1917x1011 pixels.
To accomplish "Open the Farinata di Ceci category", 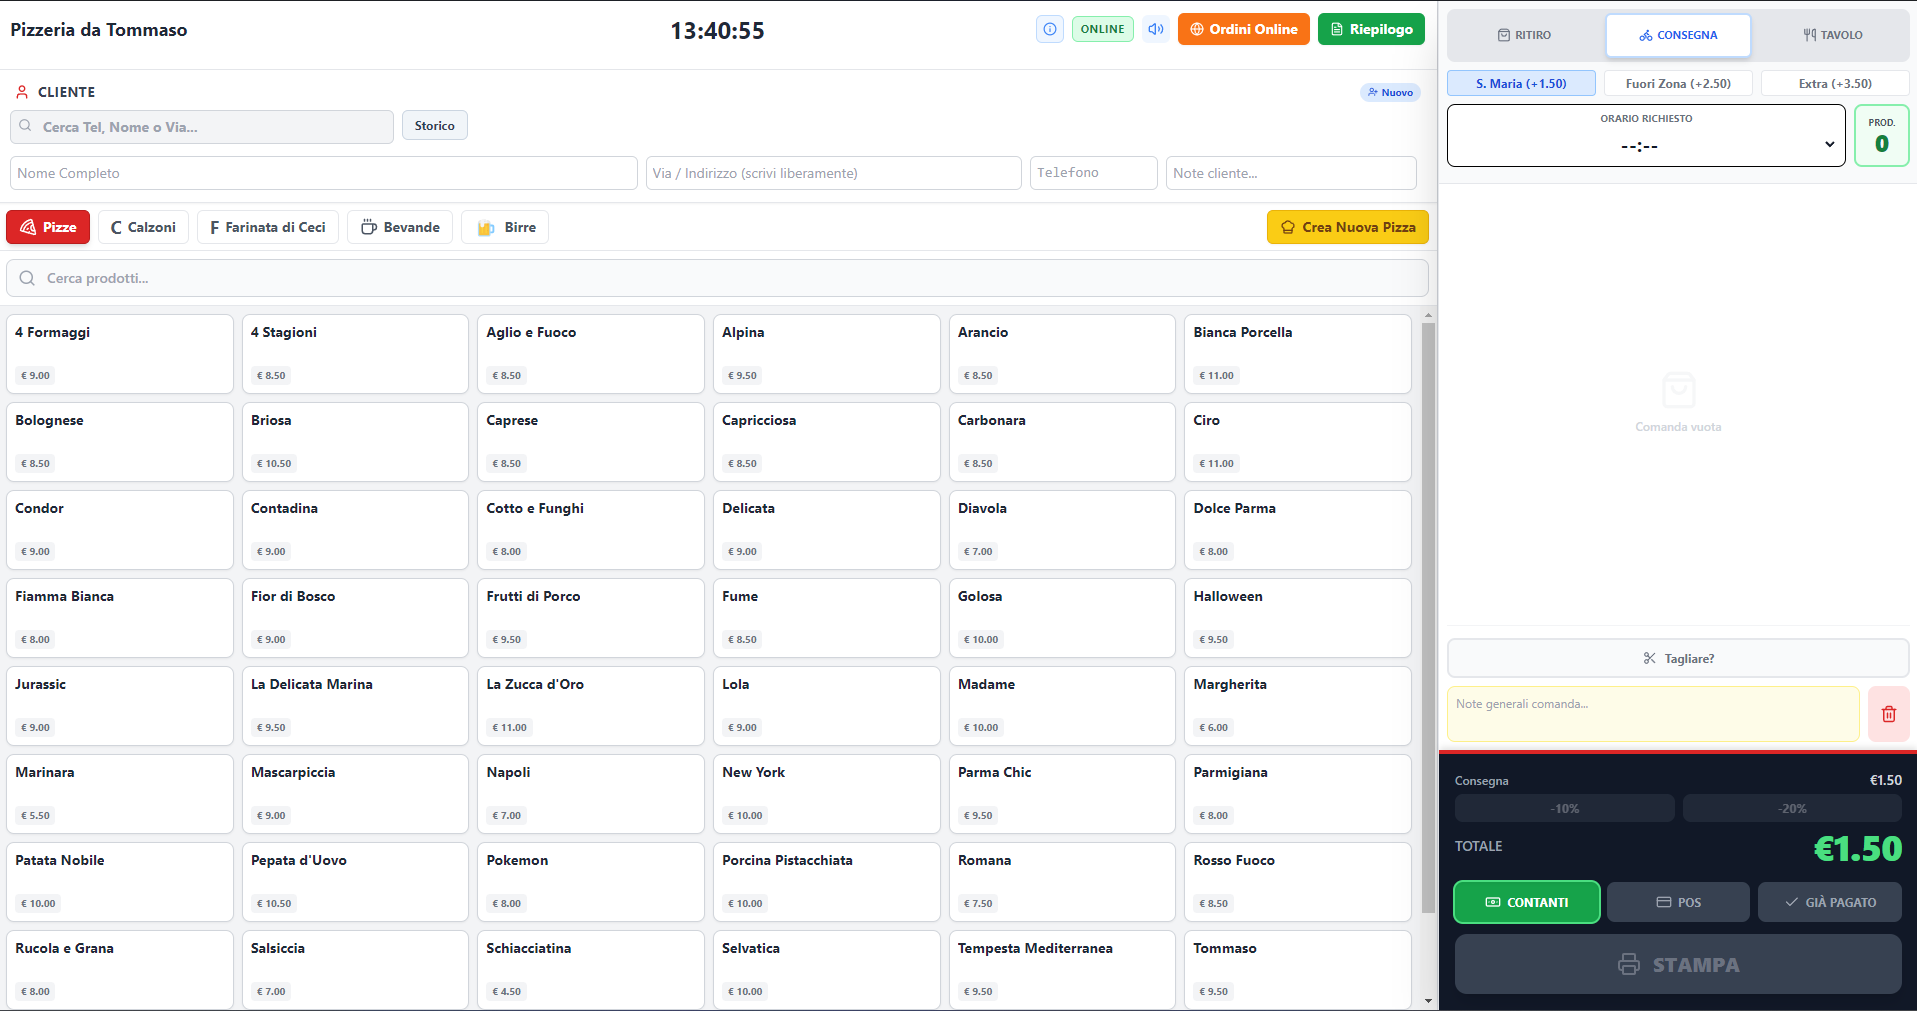I will click(268, 227).
